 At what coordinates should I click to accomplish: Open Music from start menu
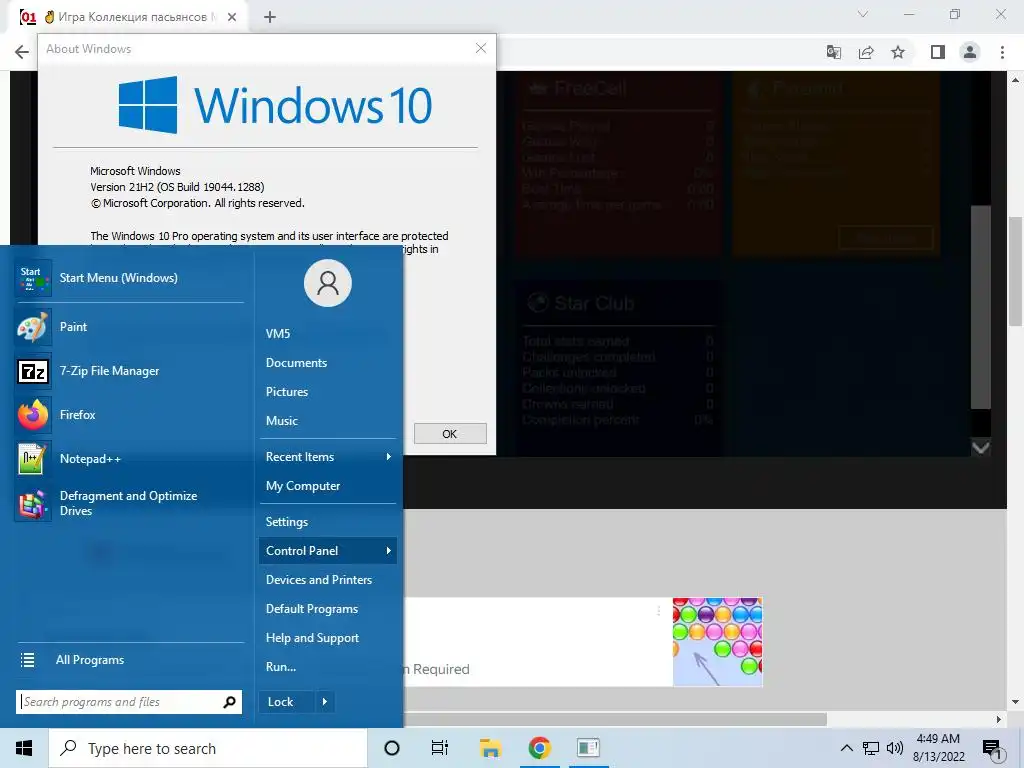coord(328,421)
